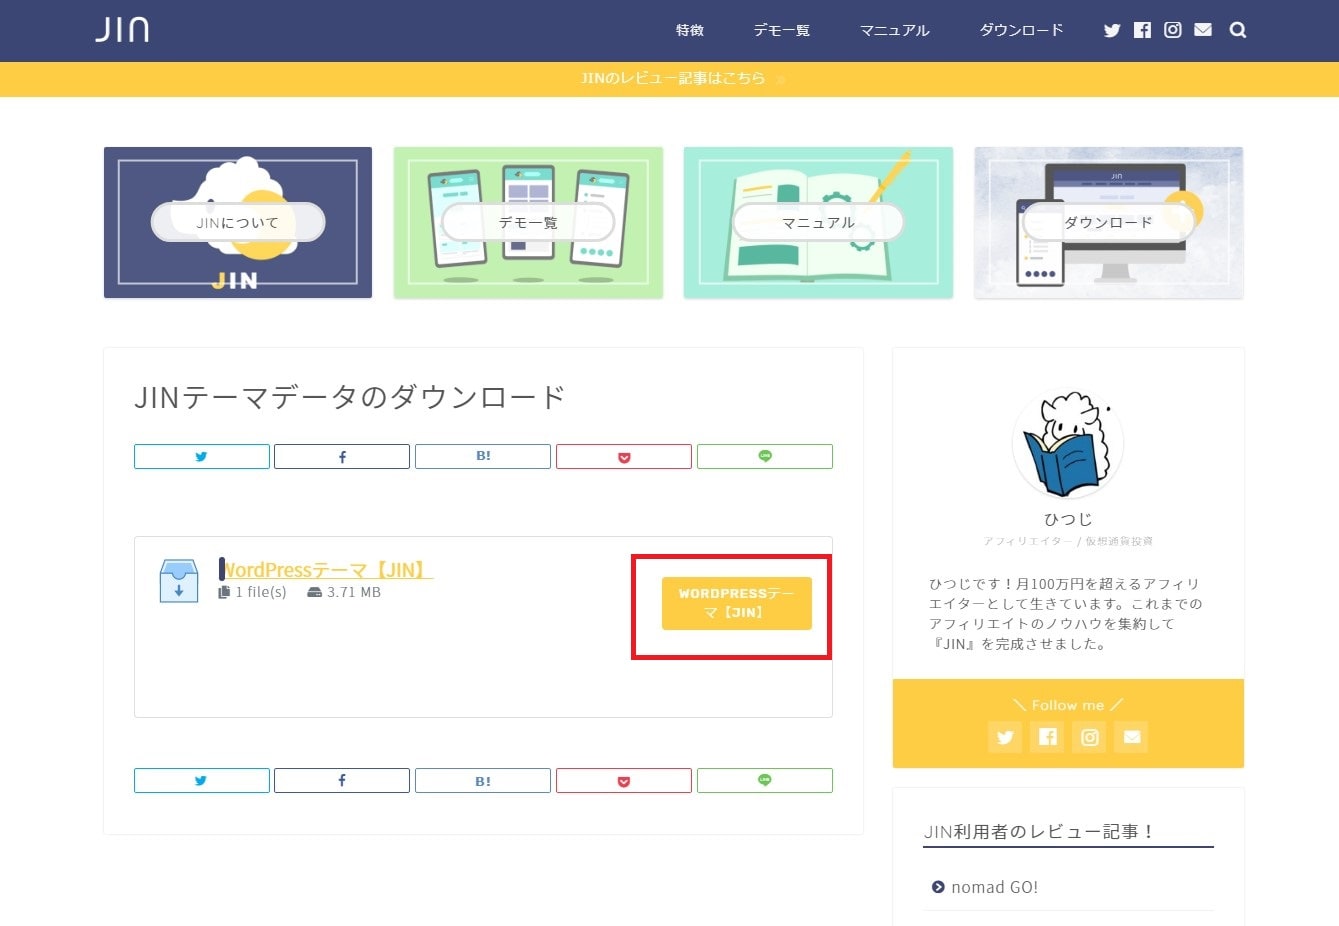Click the ひつじ author name
1339x926 pixels.
tap(1068, 519)
